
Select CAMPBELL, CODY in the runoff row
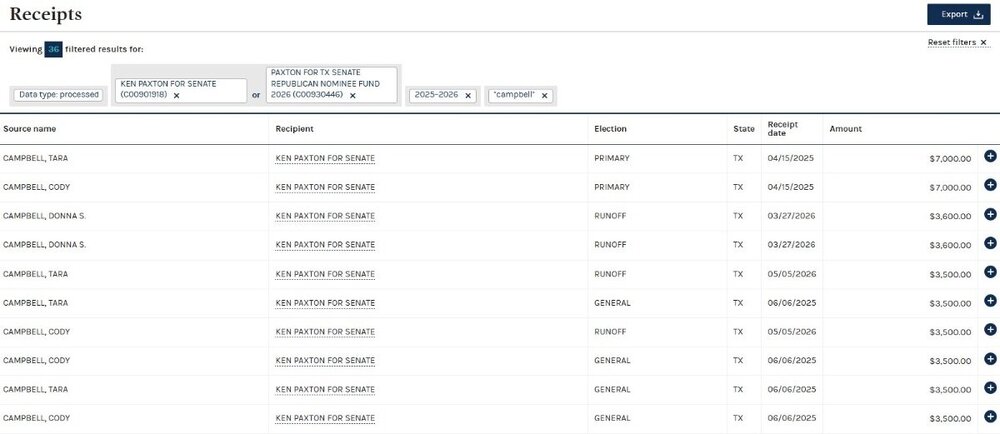(x=36, y=332)
